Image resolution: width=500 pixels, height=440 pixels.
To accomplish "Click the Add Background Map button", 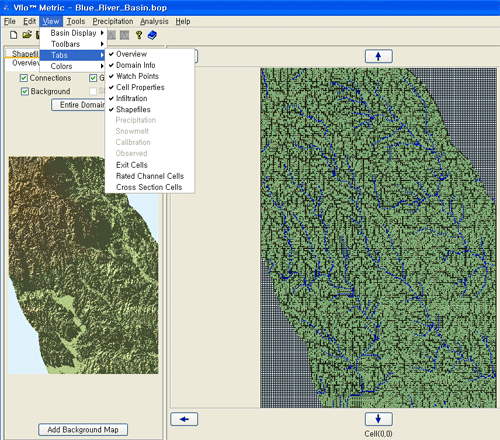I will pos(83,430).
